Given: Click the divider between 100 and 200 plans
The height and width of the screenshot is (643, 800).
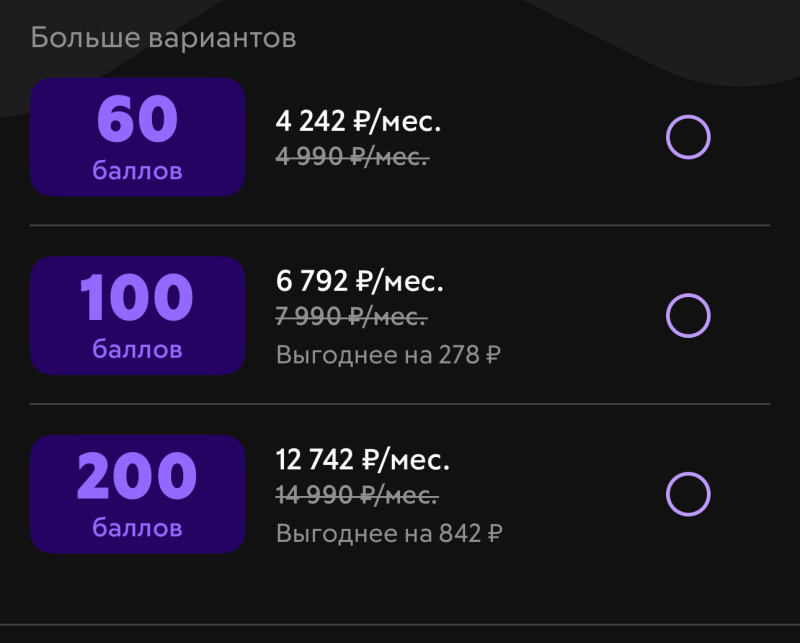Looking at the screenshot, I should click(x=400, y=404).
